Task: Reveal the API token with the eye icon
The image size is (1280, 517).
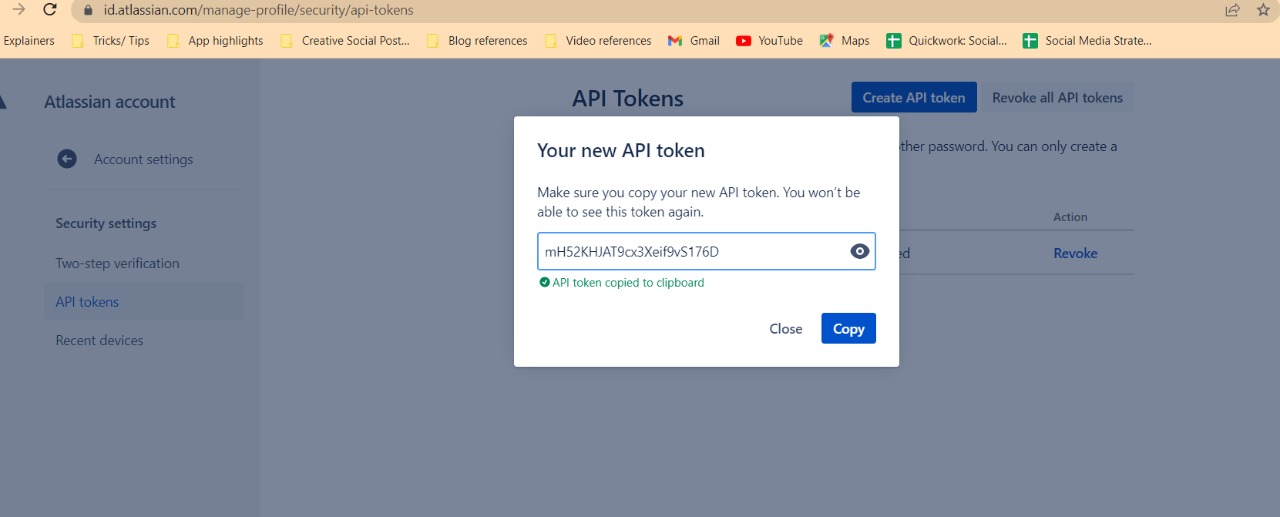Action: click(x=859, y=251)
